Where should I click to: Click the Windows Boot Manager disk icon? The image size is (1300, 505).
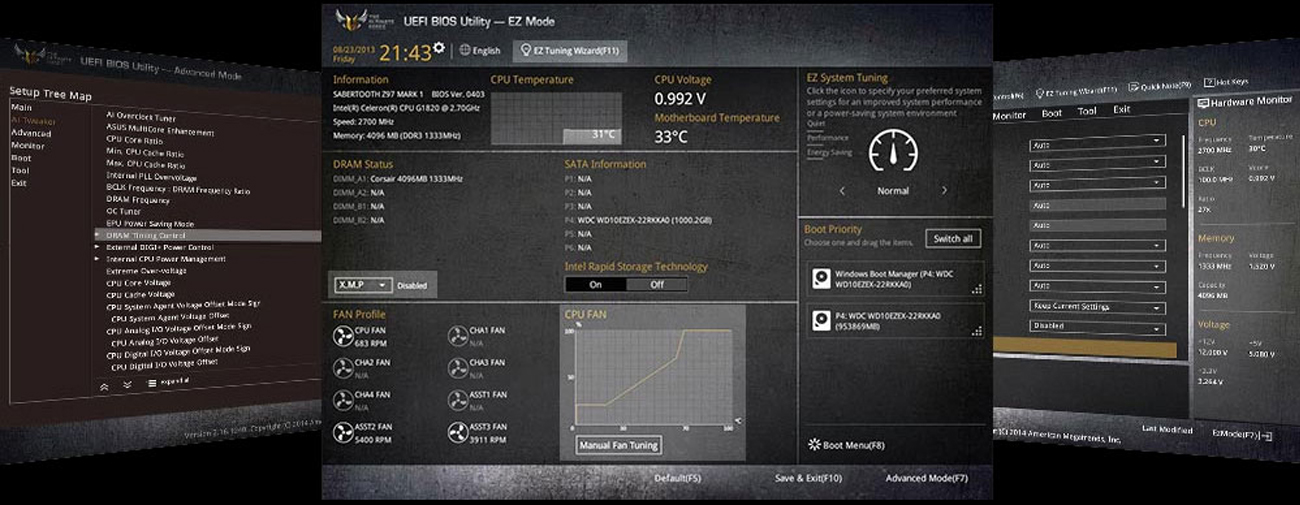[x=821, y=277]
